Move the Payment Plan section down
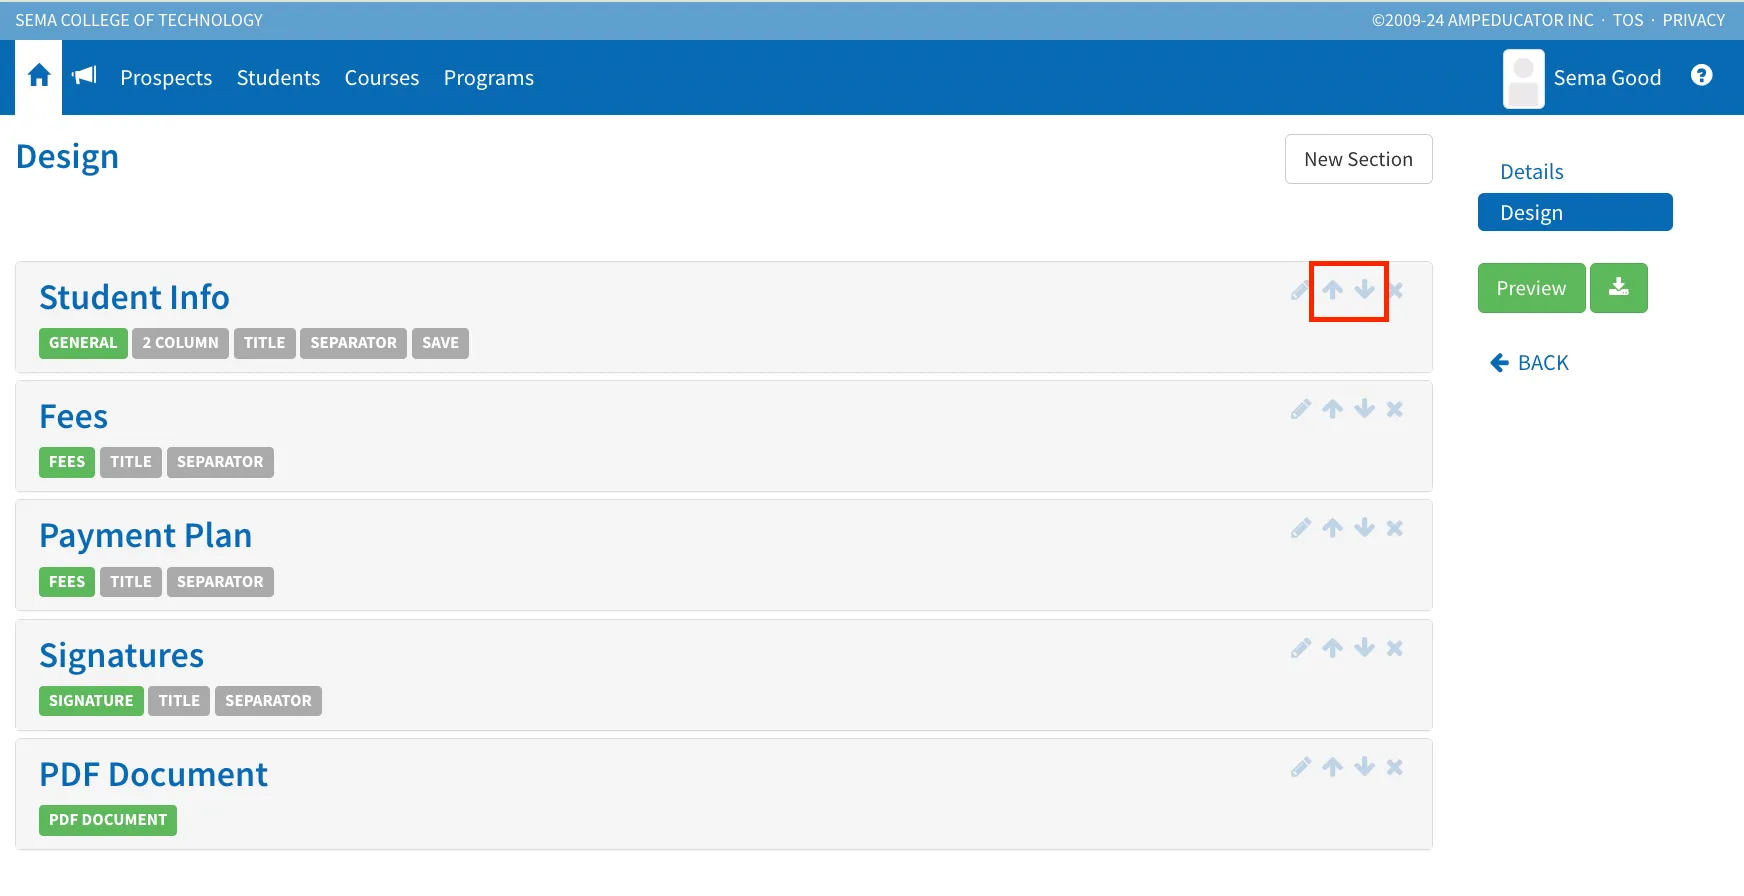The width and height of the screenshot is (1744, 896). (1364, 528)
